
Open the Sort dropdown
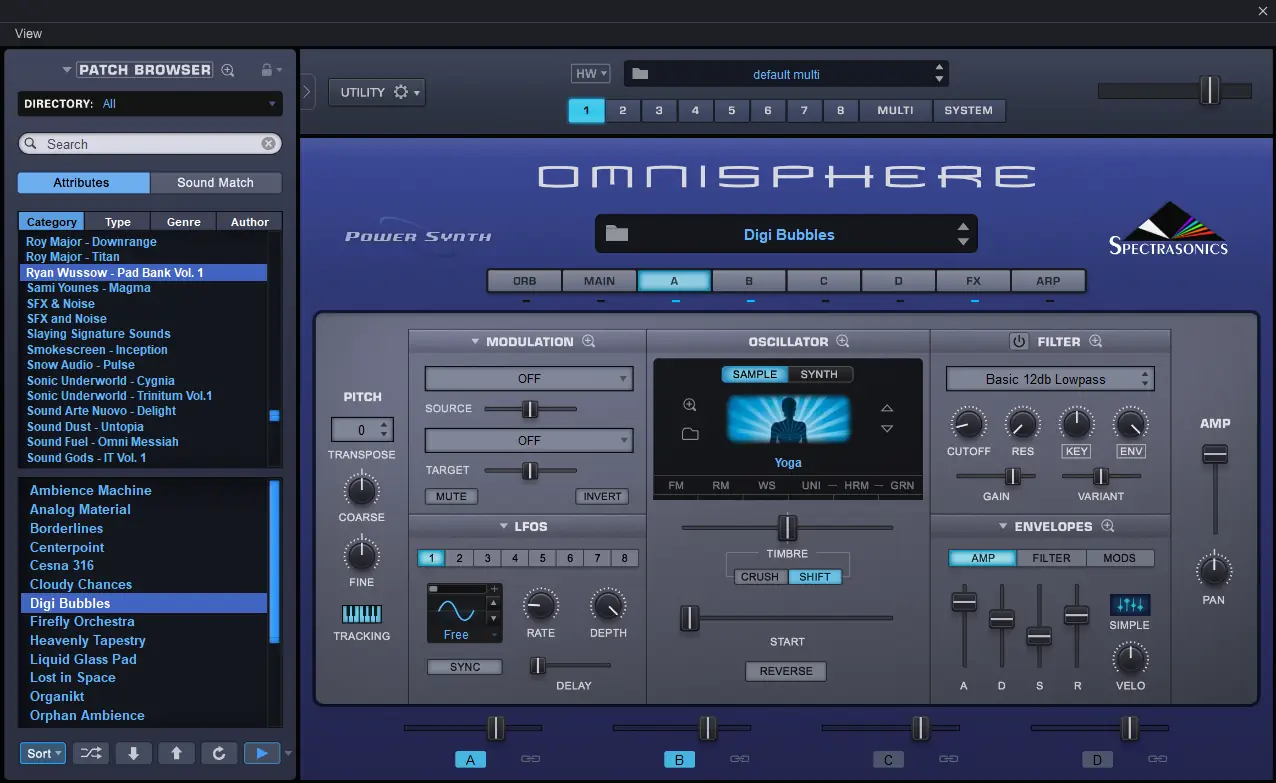click(44, 753)
